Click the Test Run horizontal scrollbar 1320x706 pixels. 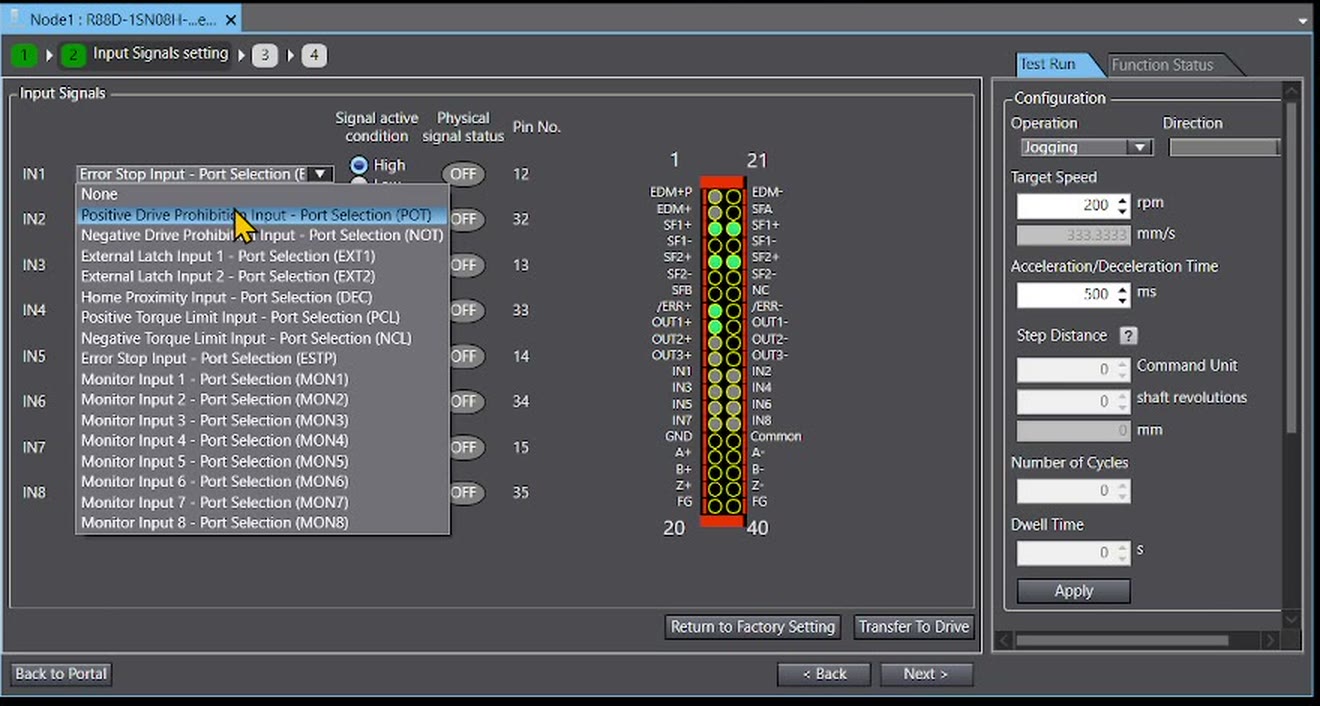click(x=1122, y=640)
